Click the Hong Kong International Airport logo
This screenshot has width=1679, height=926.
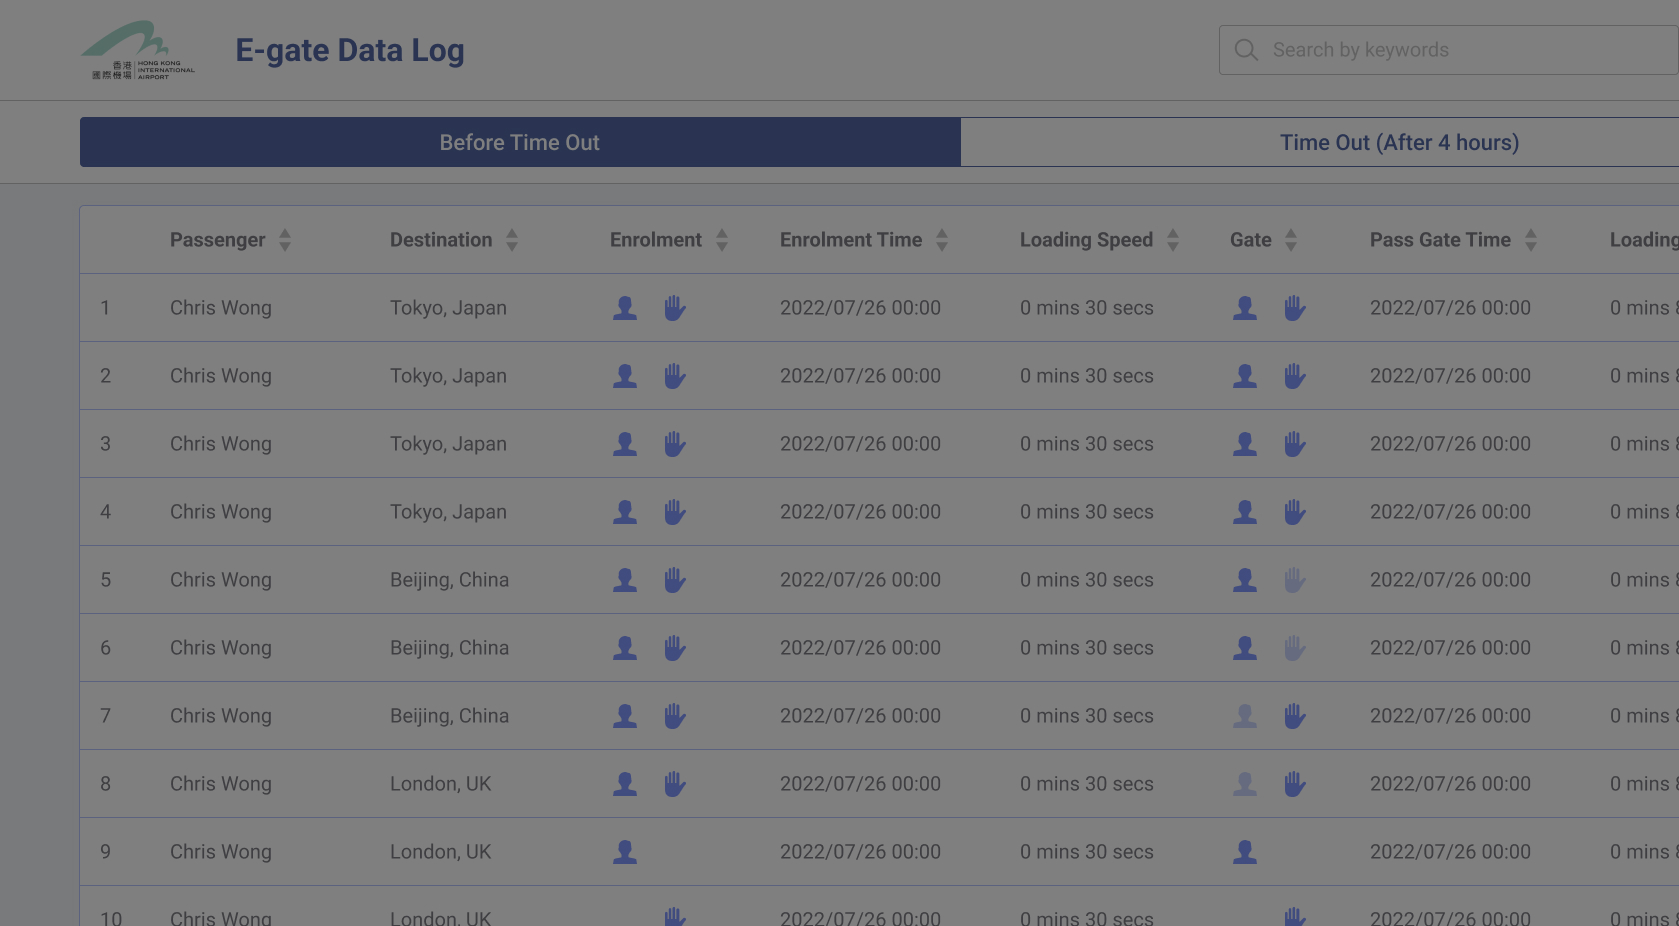[x=138, y=50]
